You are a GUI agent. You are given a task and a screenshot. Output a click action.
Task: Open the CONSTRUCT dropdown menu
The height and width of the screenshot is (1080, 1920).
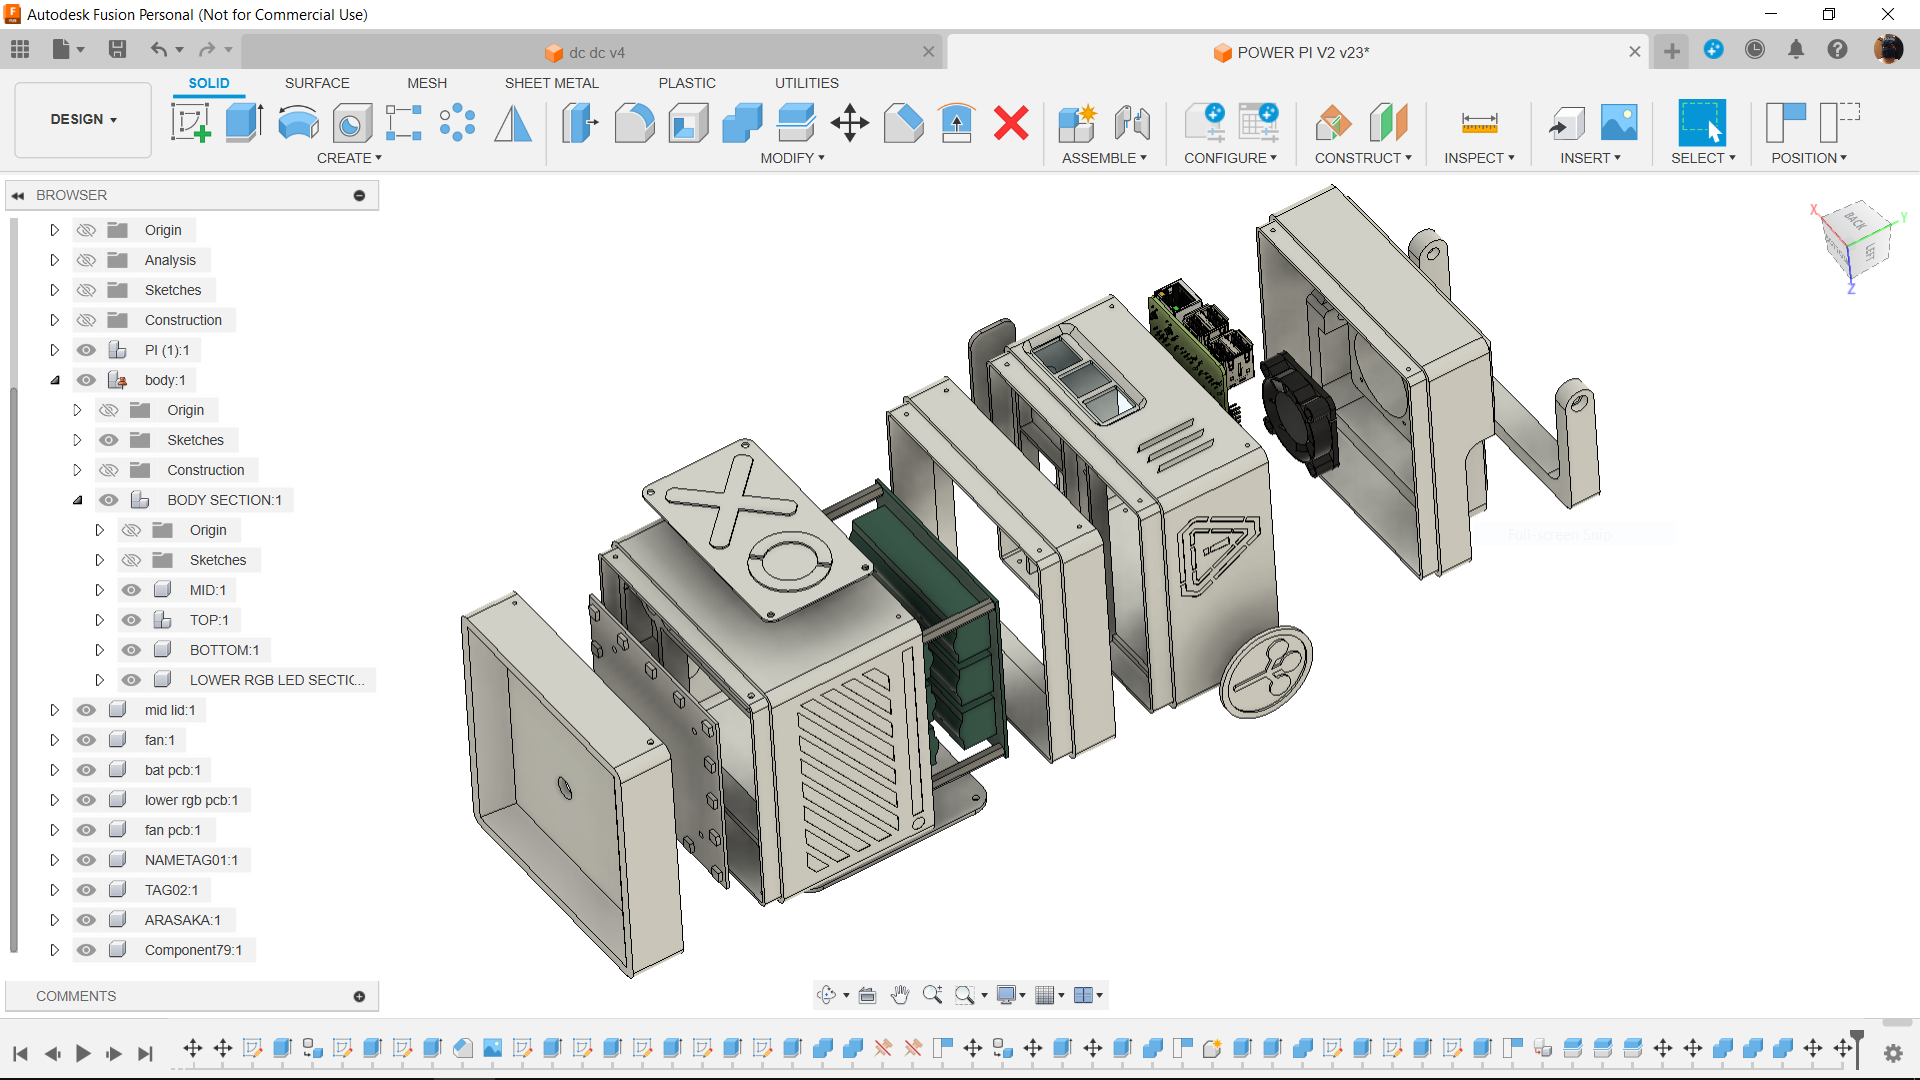[1363, 158]
